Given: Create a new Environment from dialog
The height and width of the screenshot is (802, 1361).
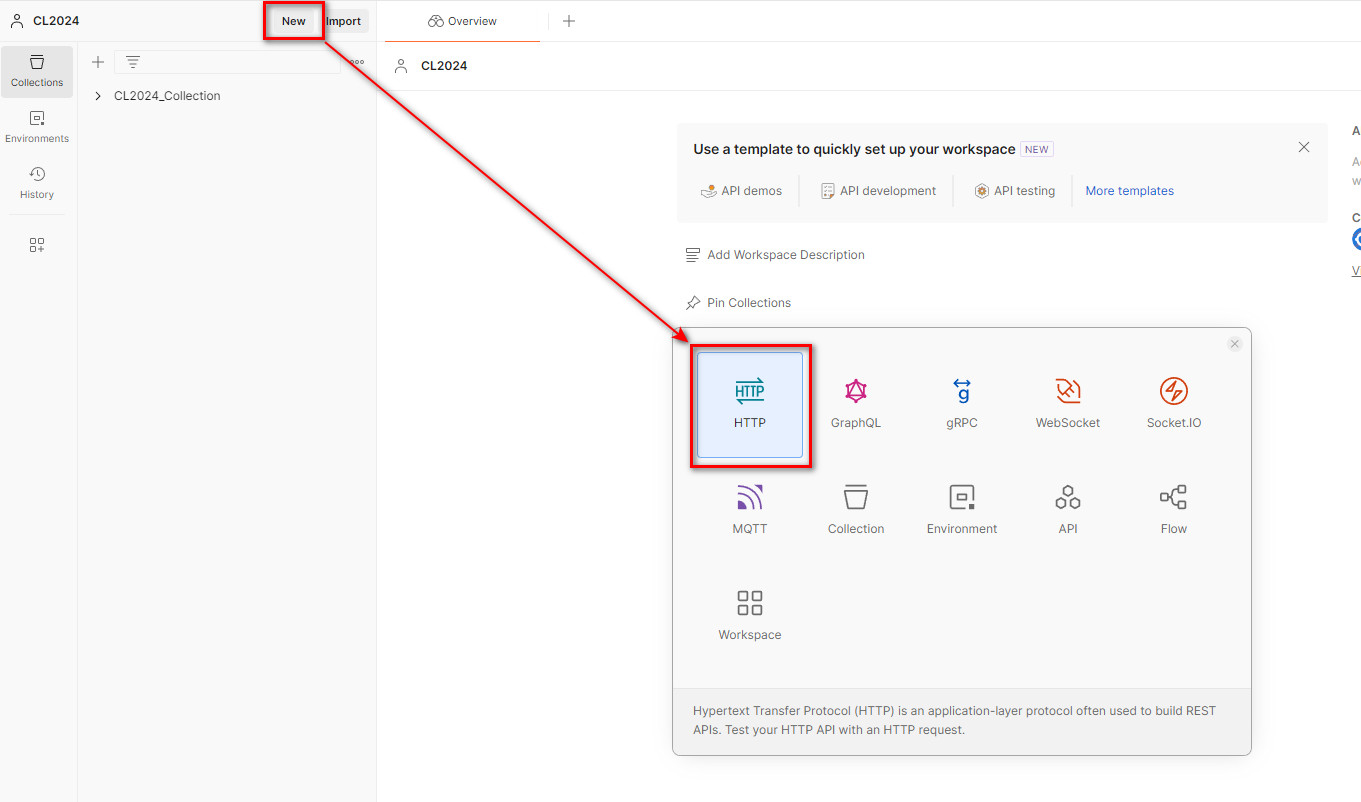Looking at the screenshot, I should pos(962,510).
